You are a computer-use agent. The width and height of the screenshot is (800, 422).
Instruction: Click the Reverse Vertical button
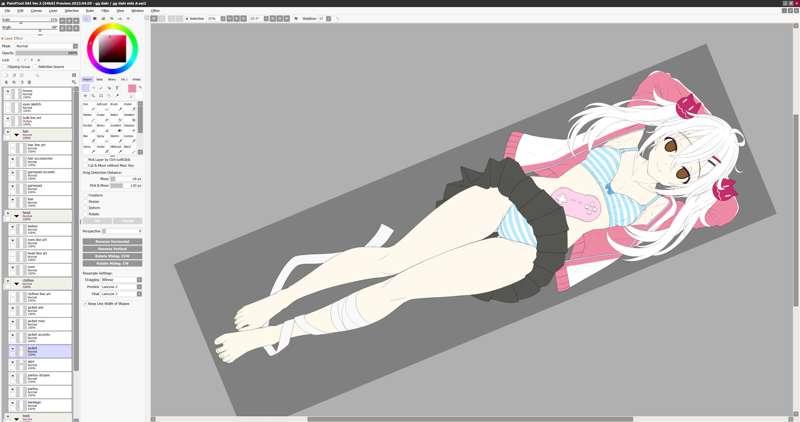pyautogui.click(x=112, y=249)
